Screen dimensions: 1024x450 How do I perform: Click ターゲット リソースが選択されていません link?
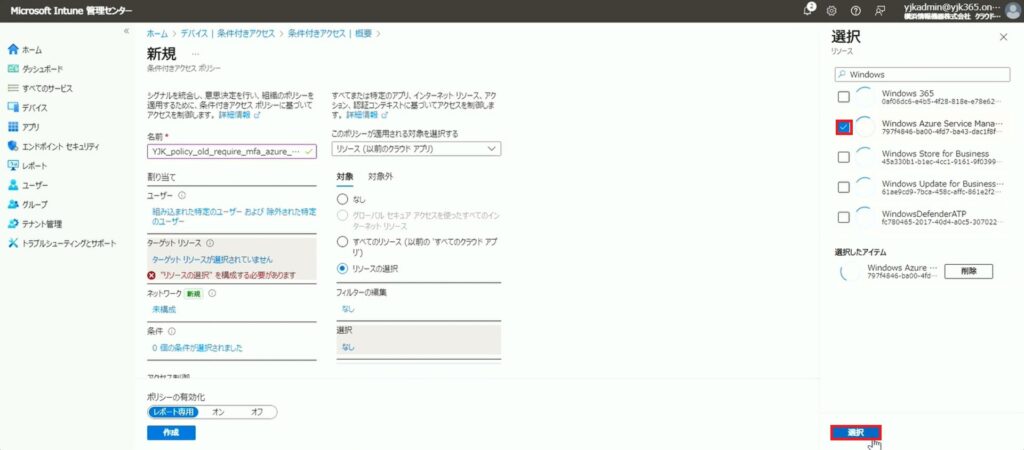(x=212, y=259)
